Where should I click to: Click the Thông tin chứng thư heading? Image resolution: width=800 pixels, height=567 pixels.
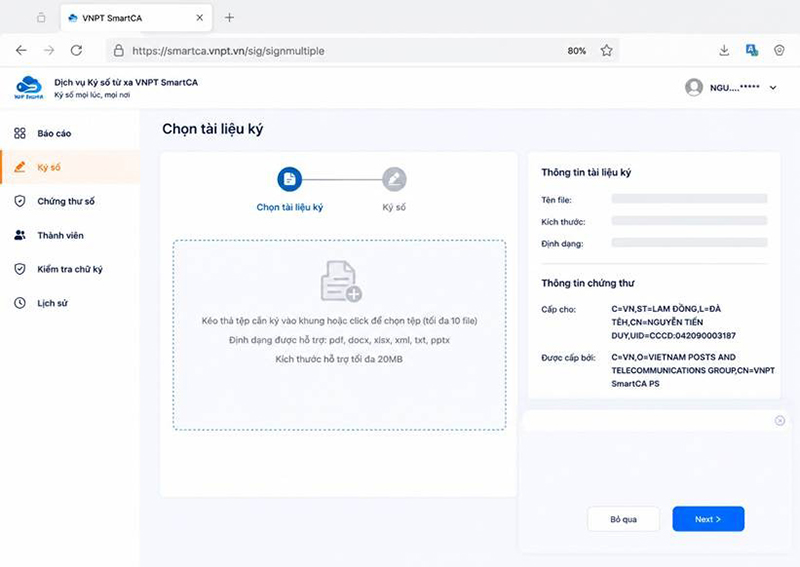click(588, 283)
